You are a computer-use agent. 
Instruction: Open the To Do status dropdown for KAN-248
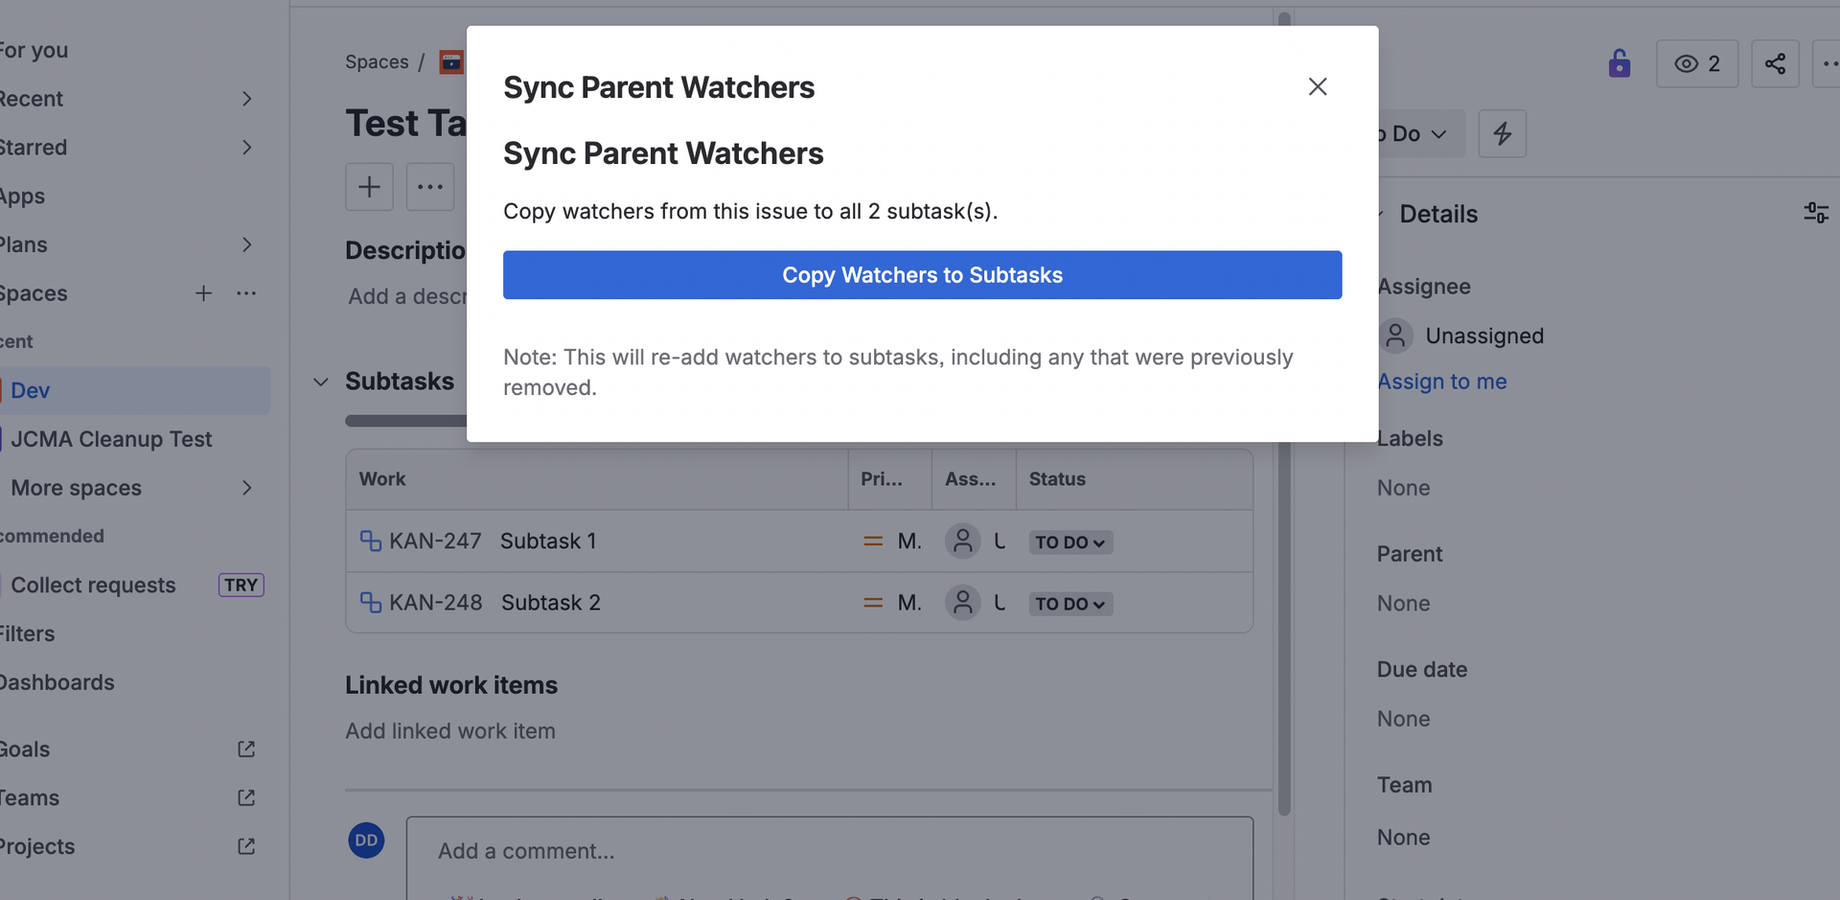(x=1070, y=603)
